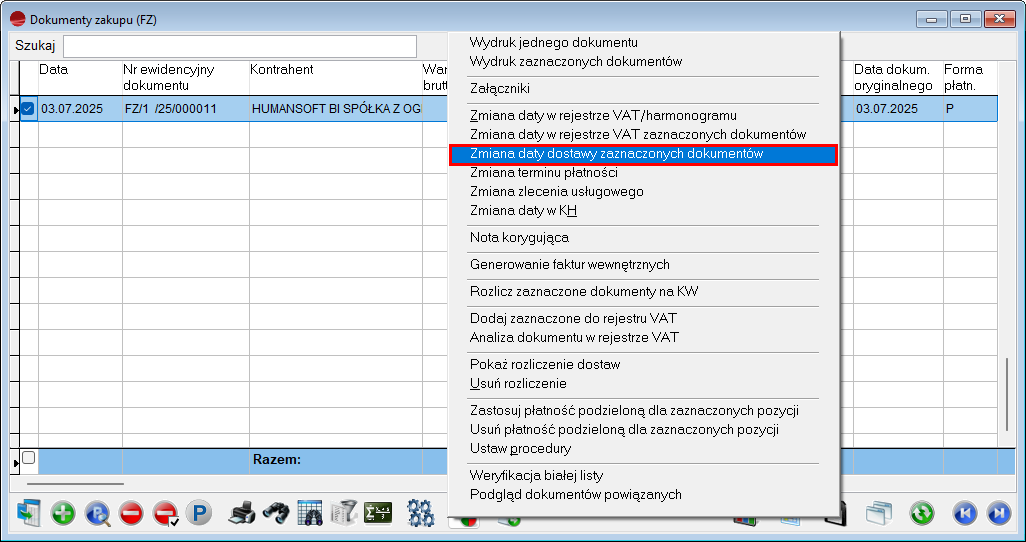
Task: Choose Rozlicz zaznaczone dokumenty na KW
Action: (x=584, y=291)
